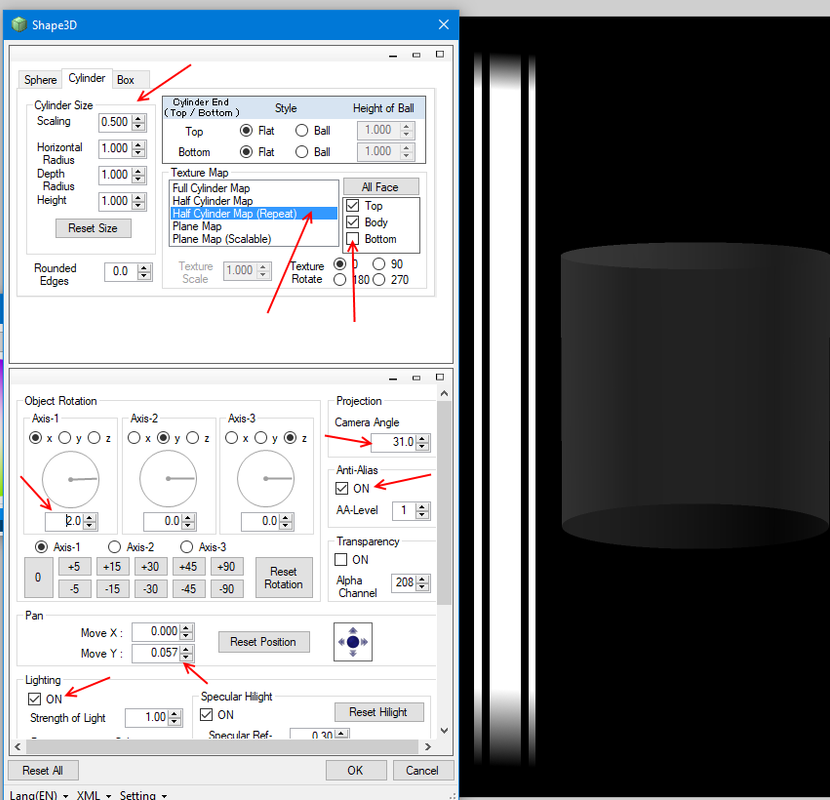830x800 pixels.
Task: Click the All Face button
Action: 381,187
